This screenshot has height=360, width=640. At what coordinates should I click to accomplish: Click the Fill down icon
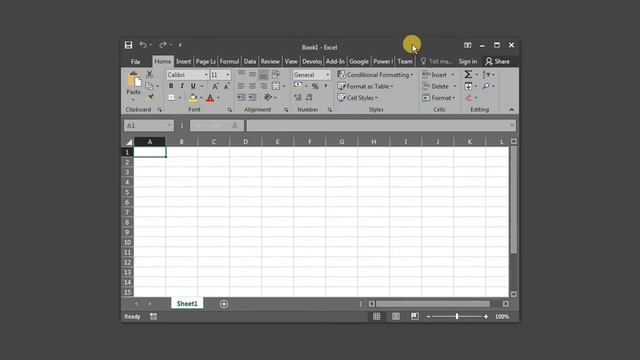click(468, 86)
